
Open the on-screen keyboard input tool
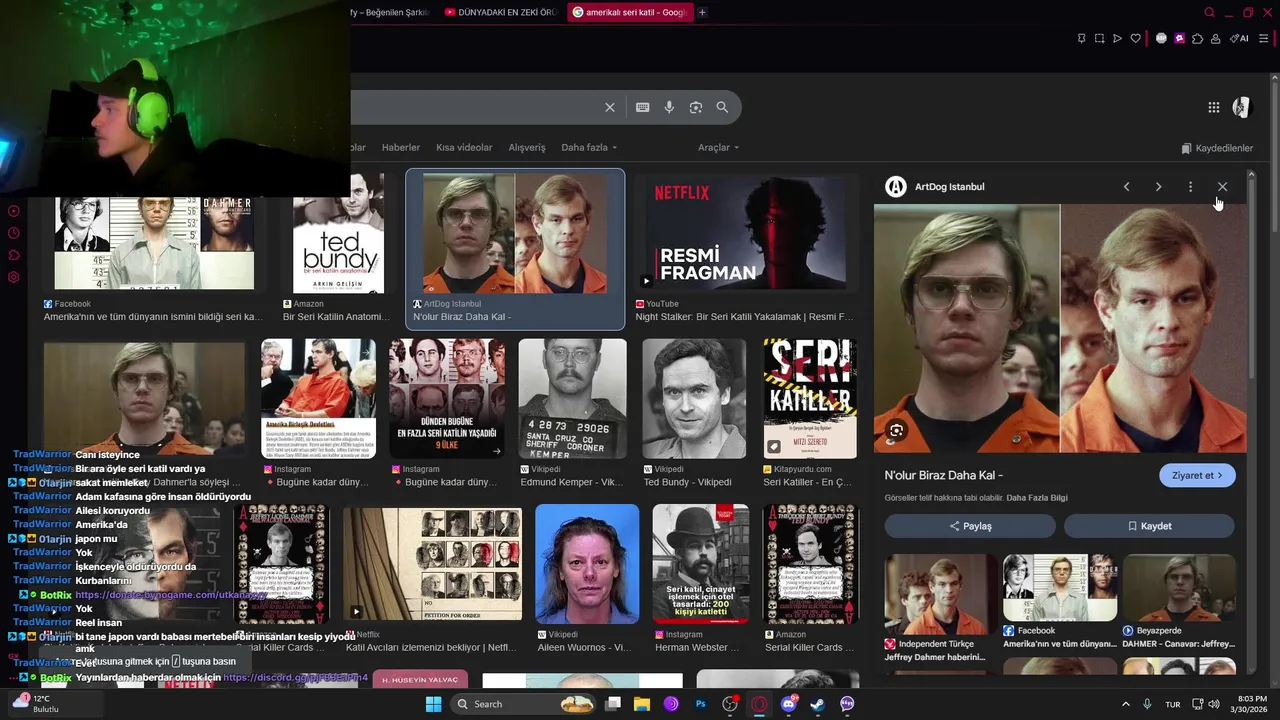(642, 107)
